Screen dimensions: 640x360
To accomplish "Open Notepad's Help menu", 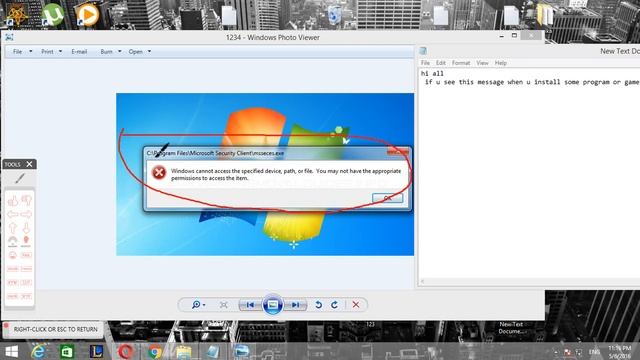I will tap(501, 63).
